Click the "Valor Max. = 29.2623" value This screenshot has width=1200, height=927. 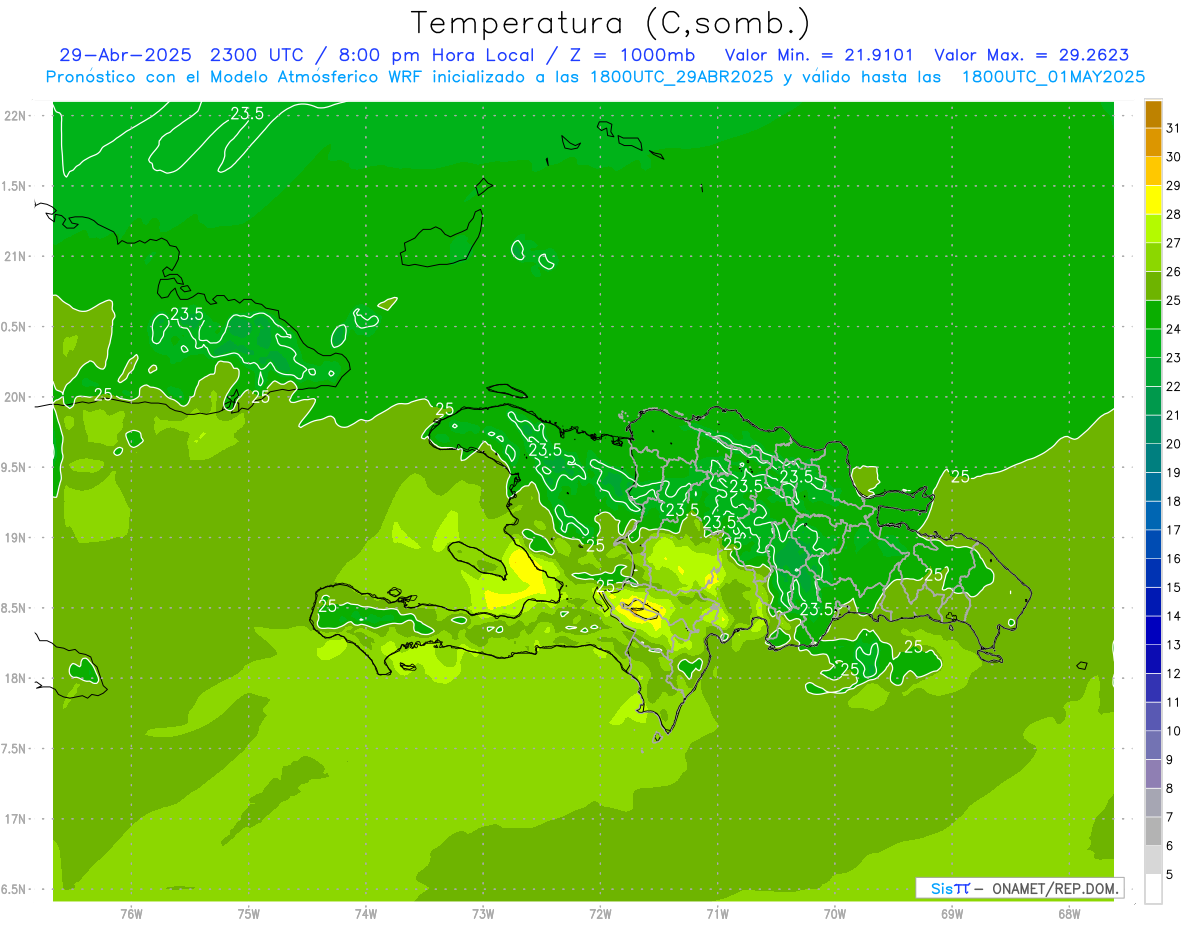pyautogui.click(x=1032, y=55)
